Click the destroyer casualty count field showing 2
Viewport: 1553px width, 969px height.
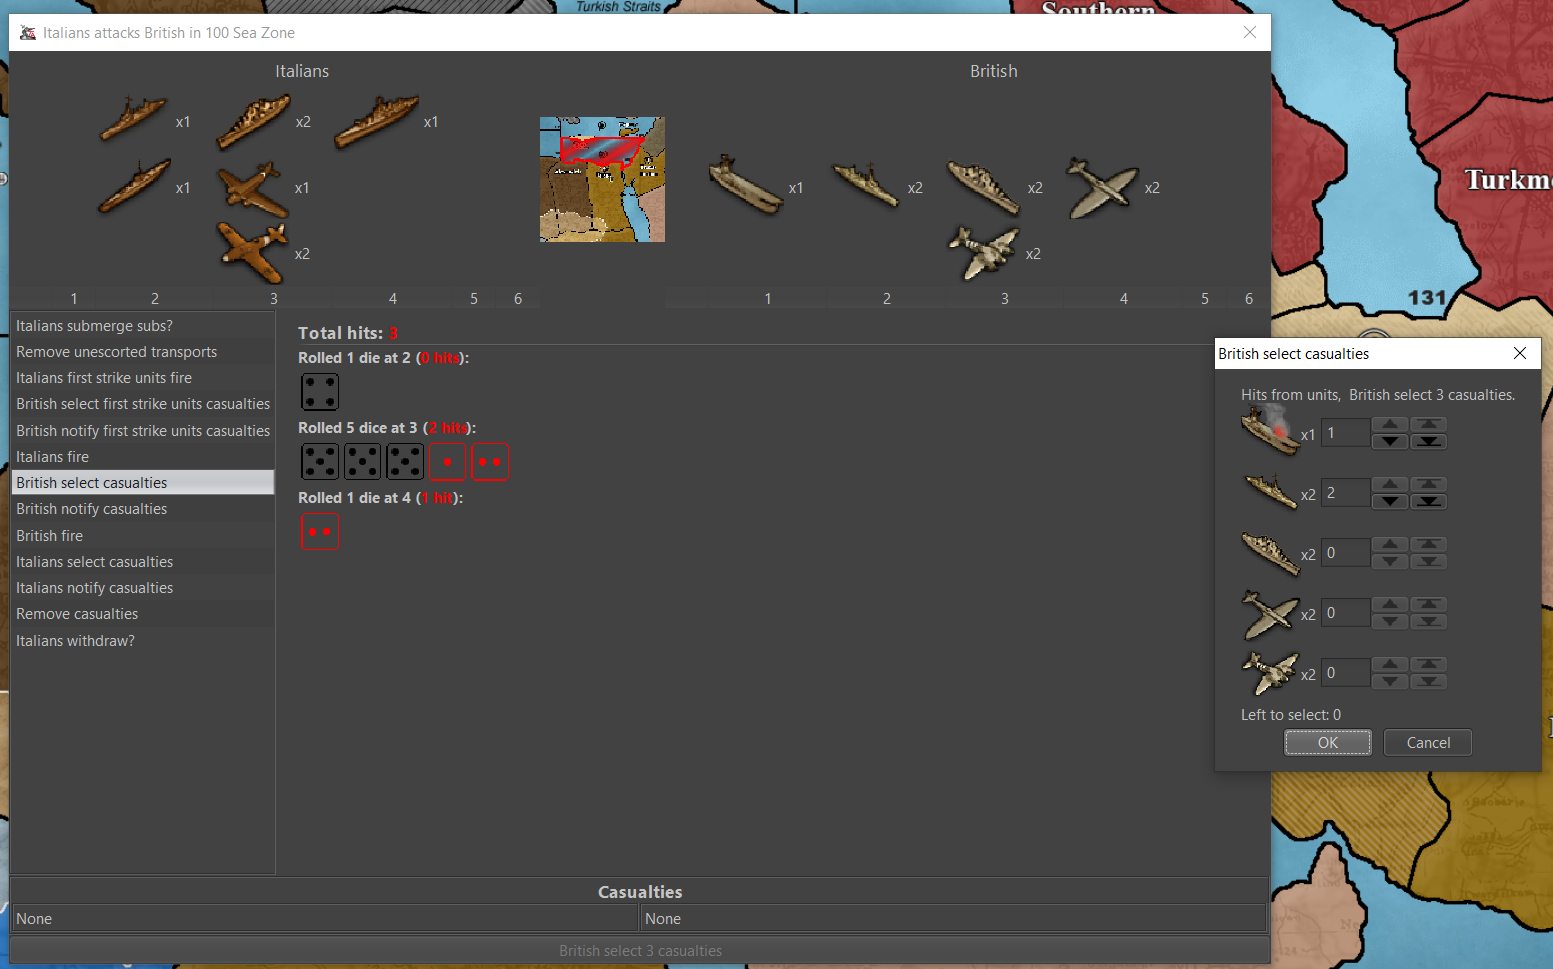[x=1346, y=493]
